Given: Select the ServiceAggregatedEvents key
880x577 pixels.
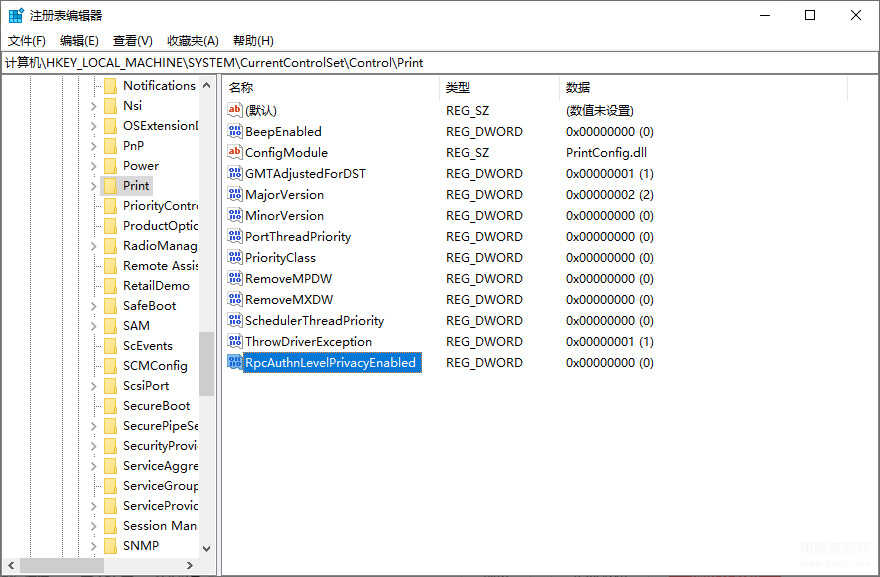Looking at the screenshot, I should coord(160,466).
